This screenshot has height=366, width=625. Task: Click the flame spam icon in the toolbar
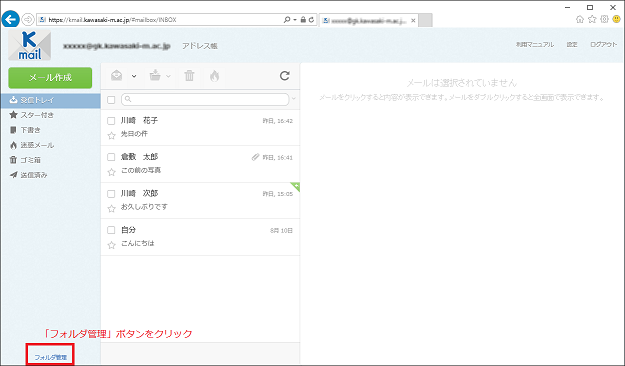coord(214,76)
